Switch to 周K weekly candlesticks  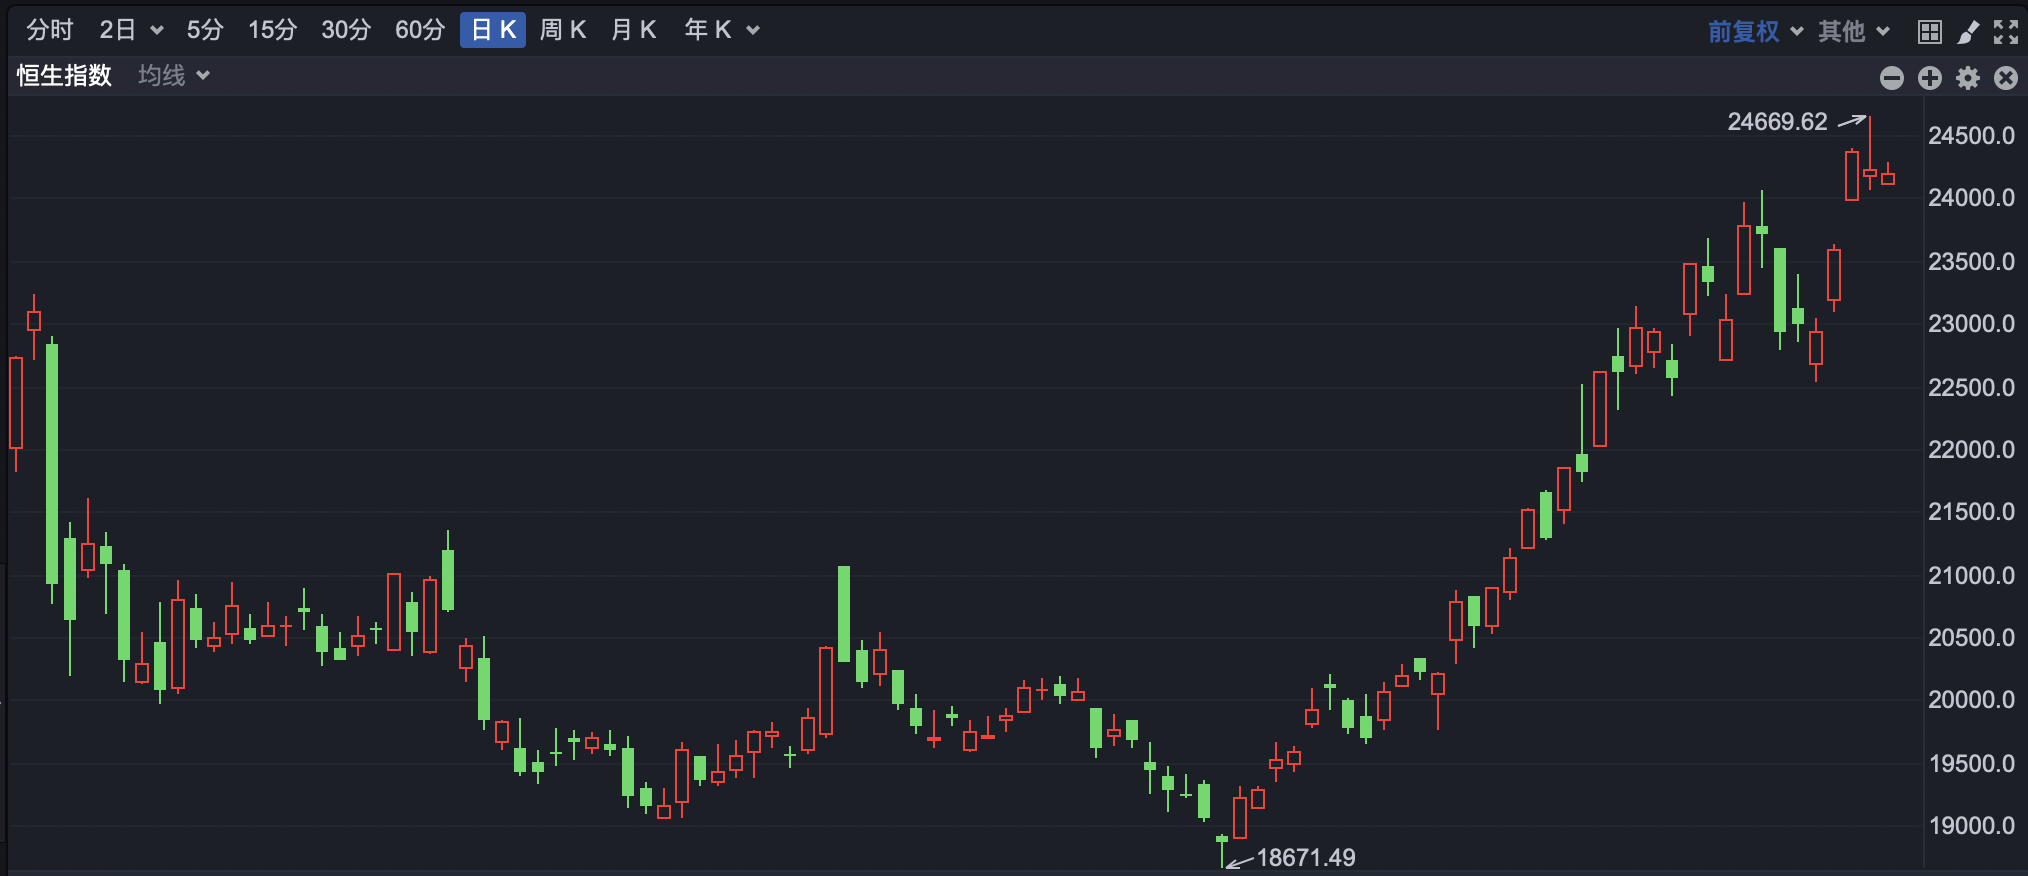pyautogui.click(x=562, y=30)
